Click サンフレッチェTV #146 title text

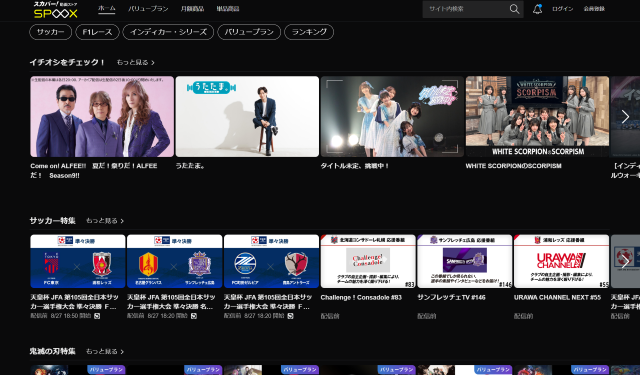(451, 297)
